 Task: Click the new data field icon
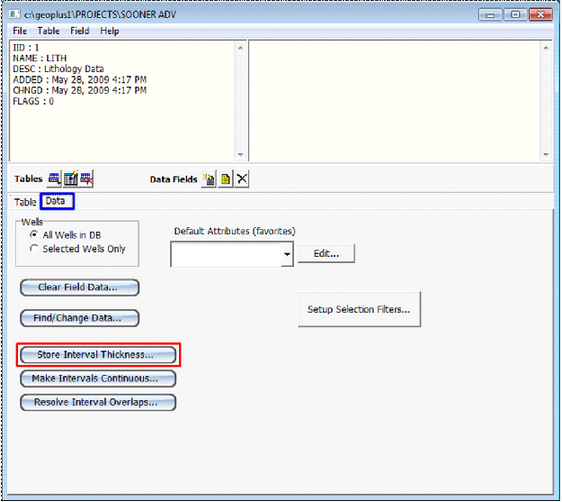(x=209, y=179)
